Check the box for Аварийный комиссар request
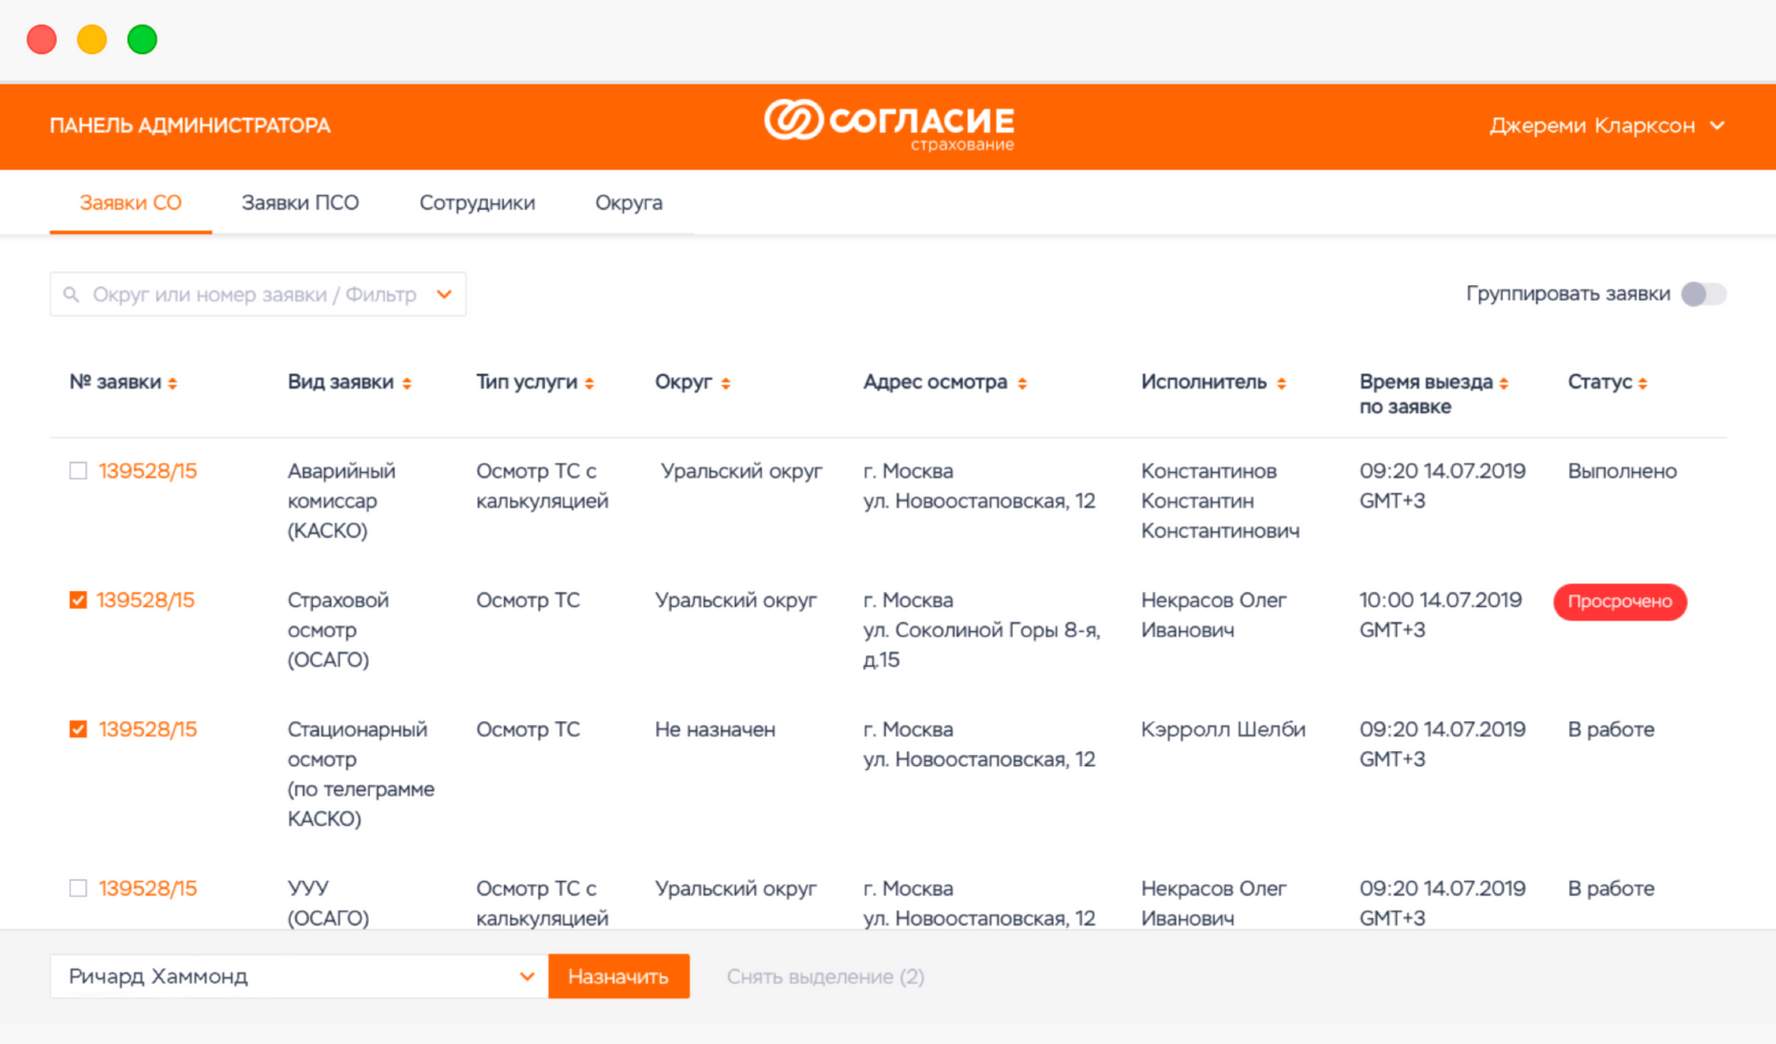The image size is (1776, 1044). click(x=78, y=470)
